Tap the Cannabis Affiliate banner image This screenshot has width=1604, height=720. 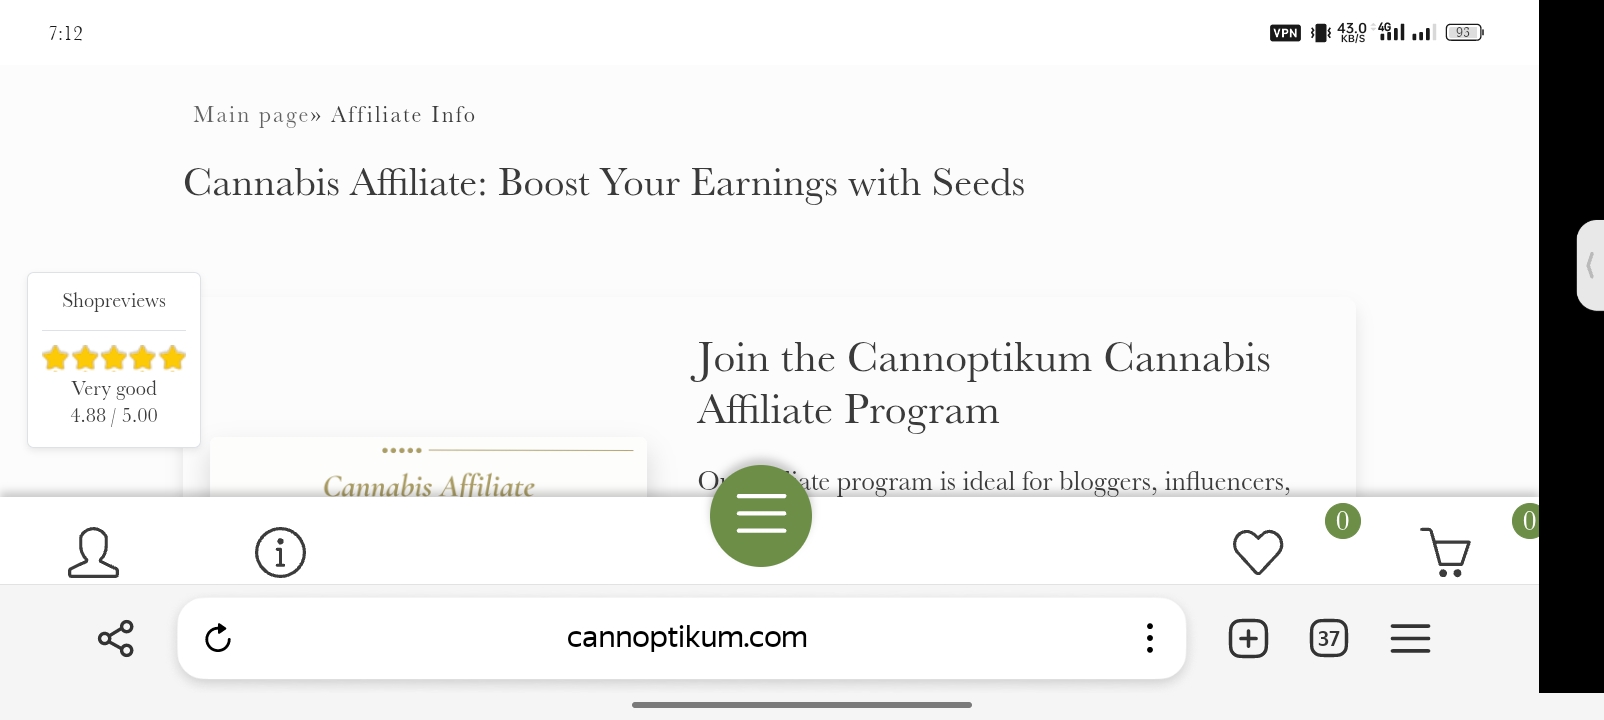pos(428,467)
